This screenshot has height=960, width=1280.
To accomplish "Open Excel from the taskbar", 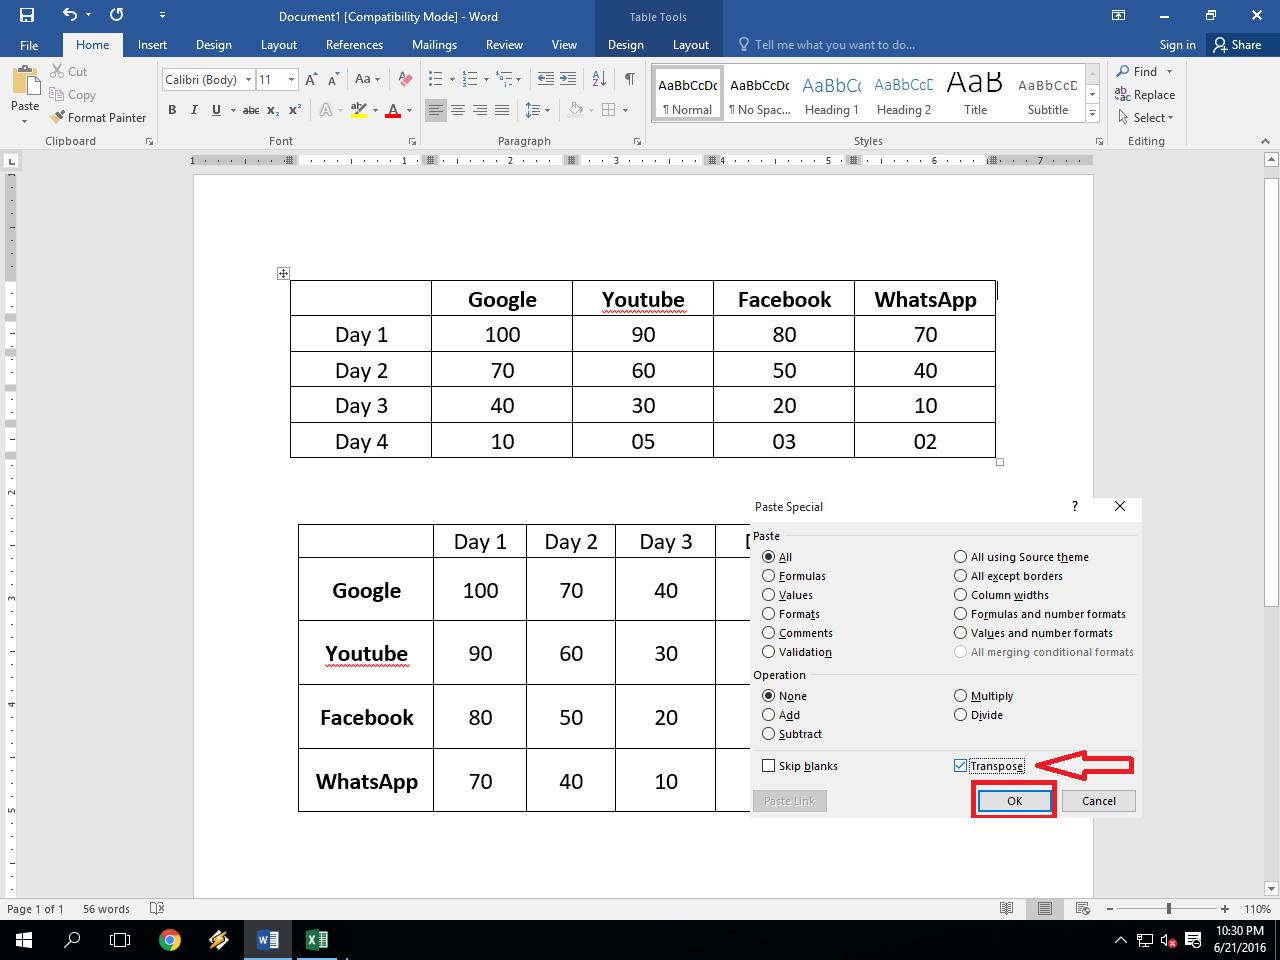I will (x=317, y=939).
